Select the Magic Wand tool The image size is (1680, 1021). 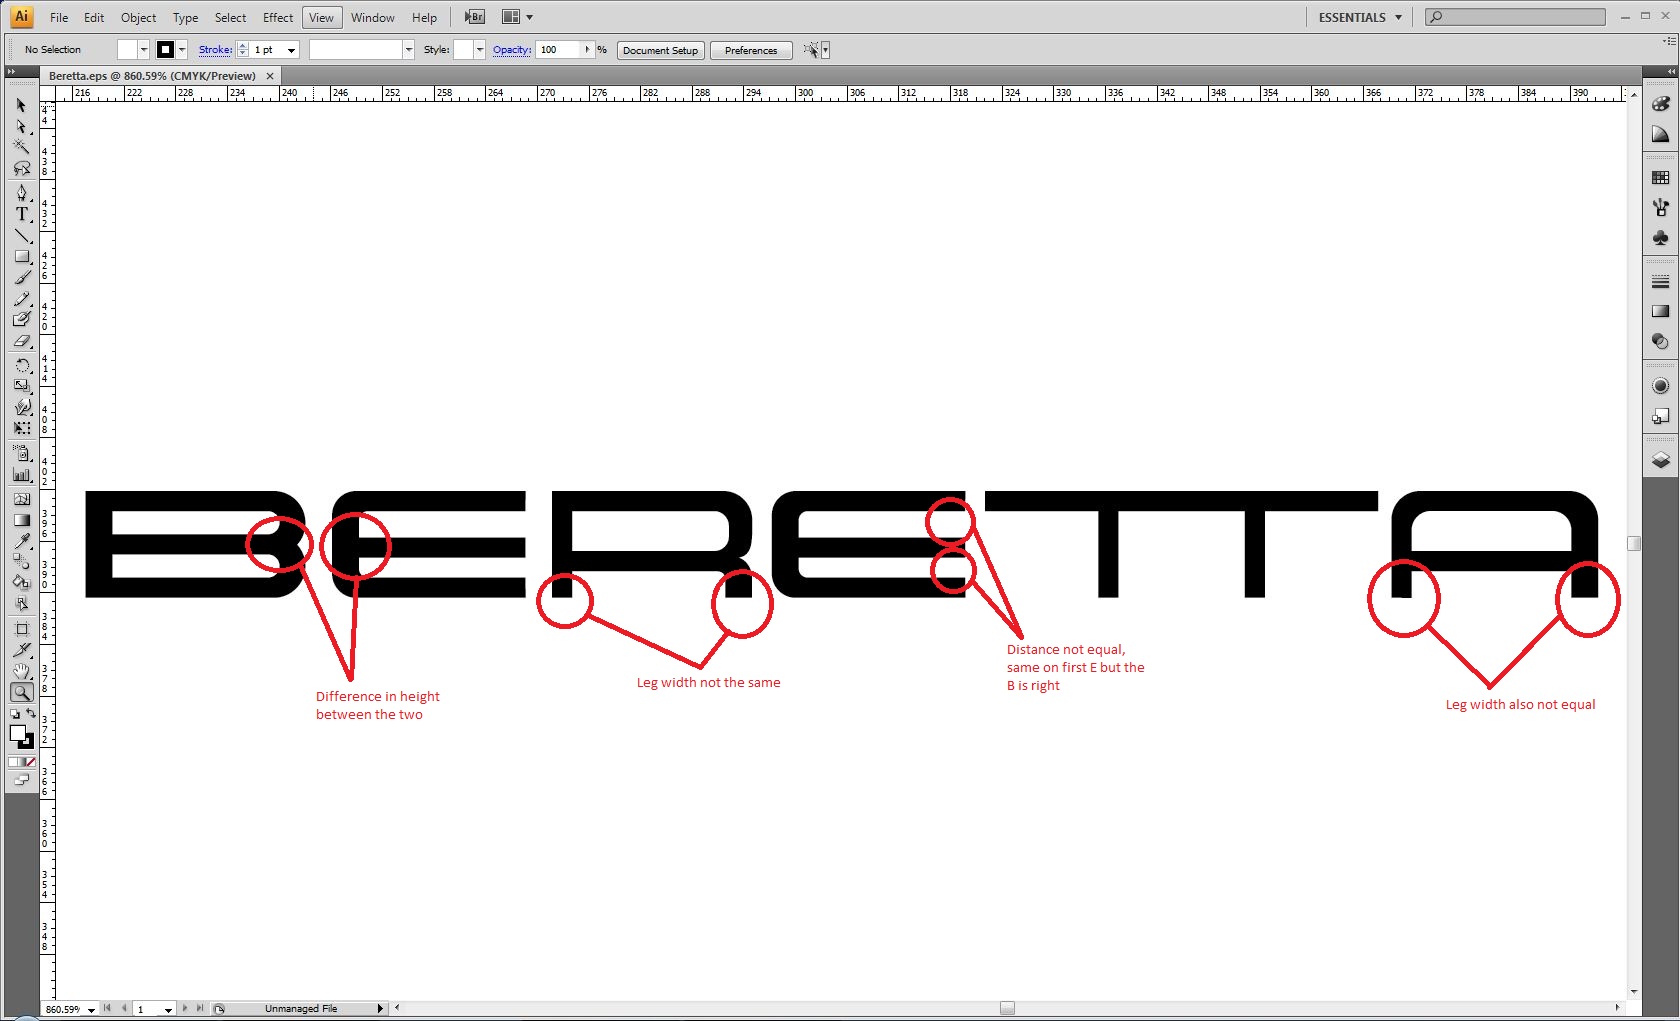pyautogui.click(x=21, y=147)
